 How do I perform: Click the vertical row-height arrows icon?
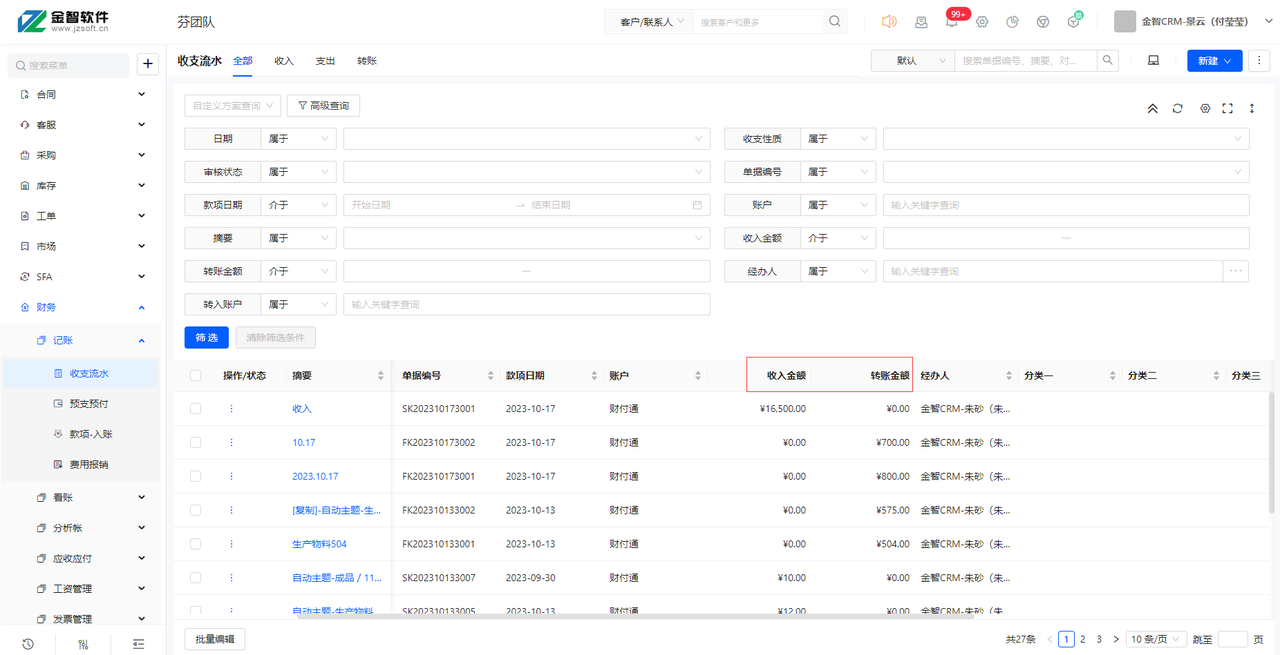point(1252,108)
